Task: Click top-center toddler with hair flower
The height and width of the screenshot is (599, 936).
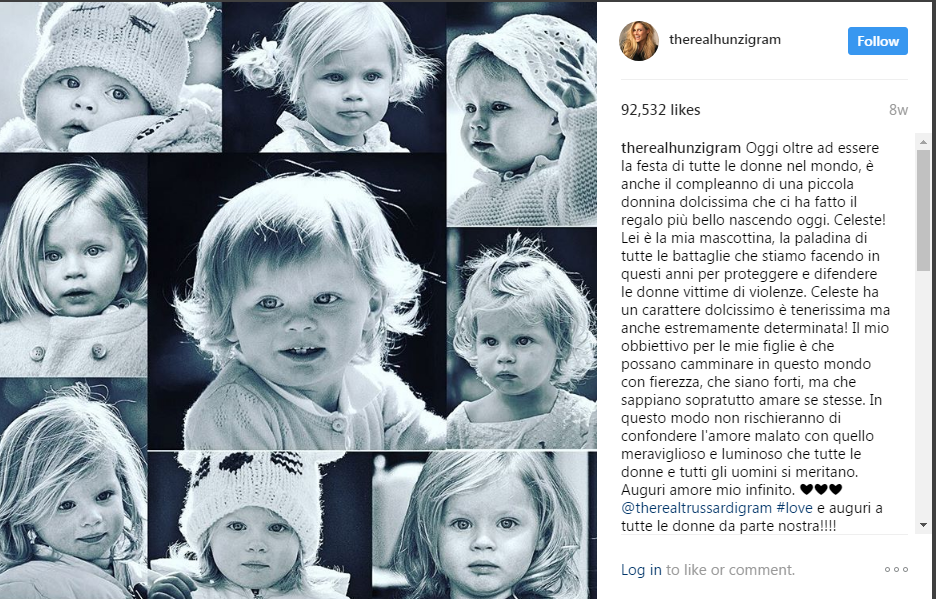Action: (334, 76)
